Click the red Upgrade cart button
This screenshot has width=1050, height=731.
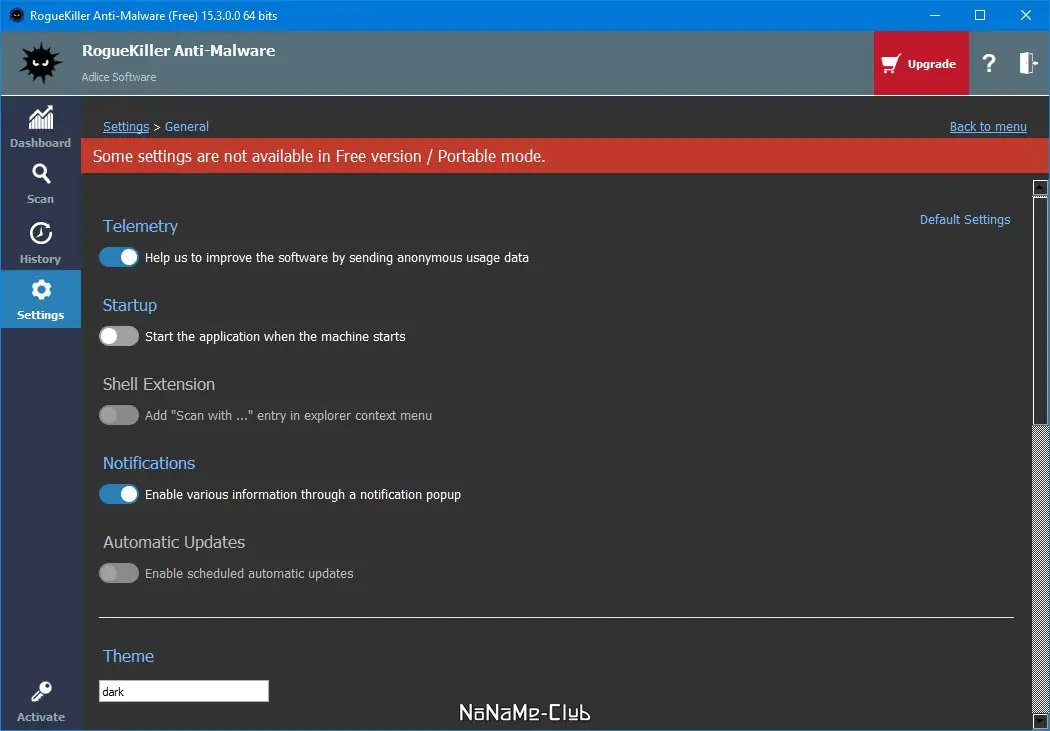coord(921,64)
